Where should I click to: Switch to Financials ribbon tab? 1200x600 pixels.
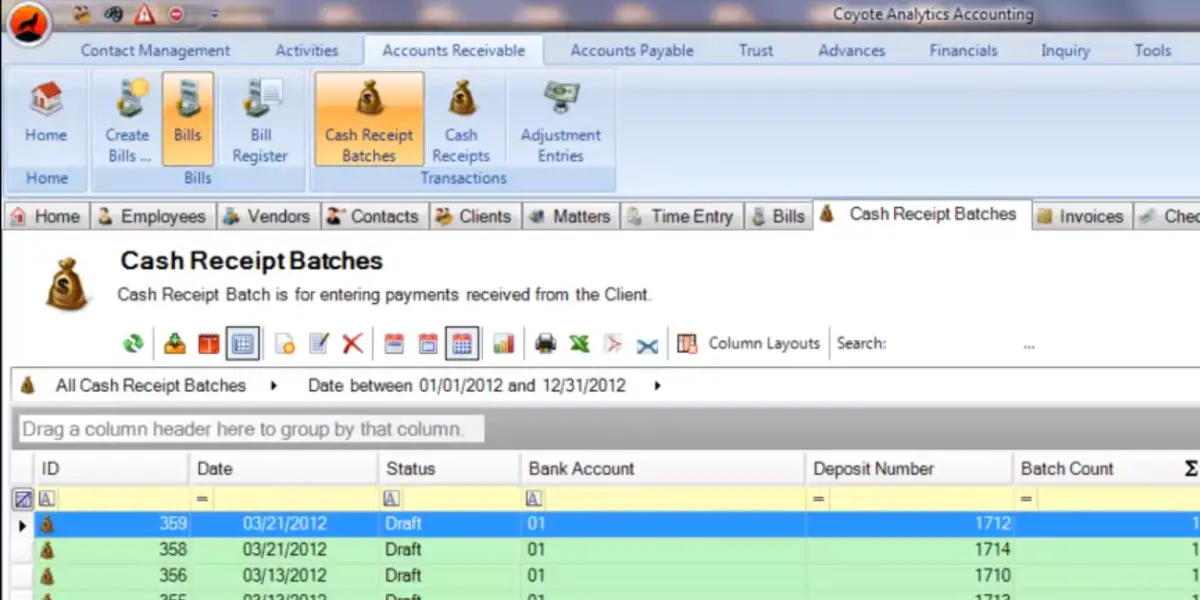click(963, 50)
